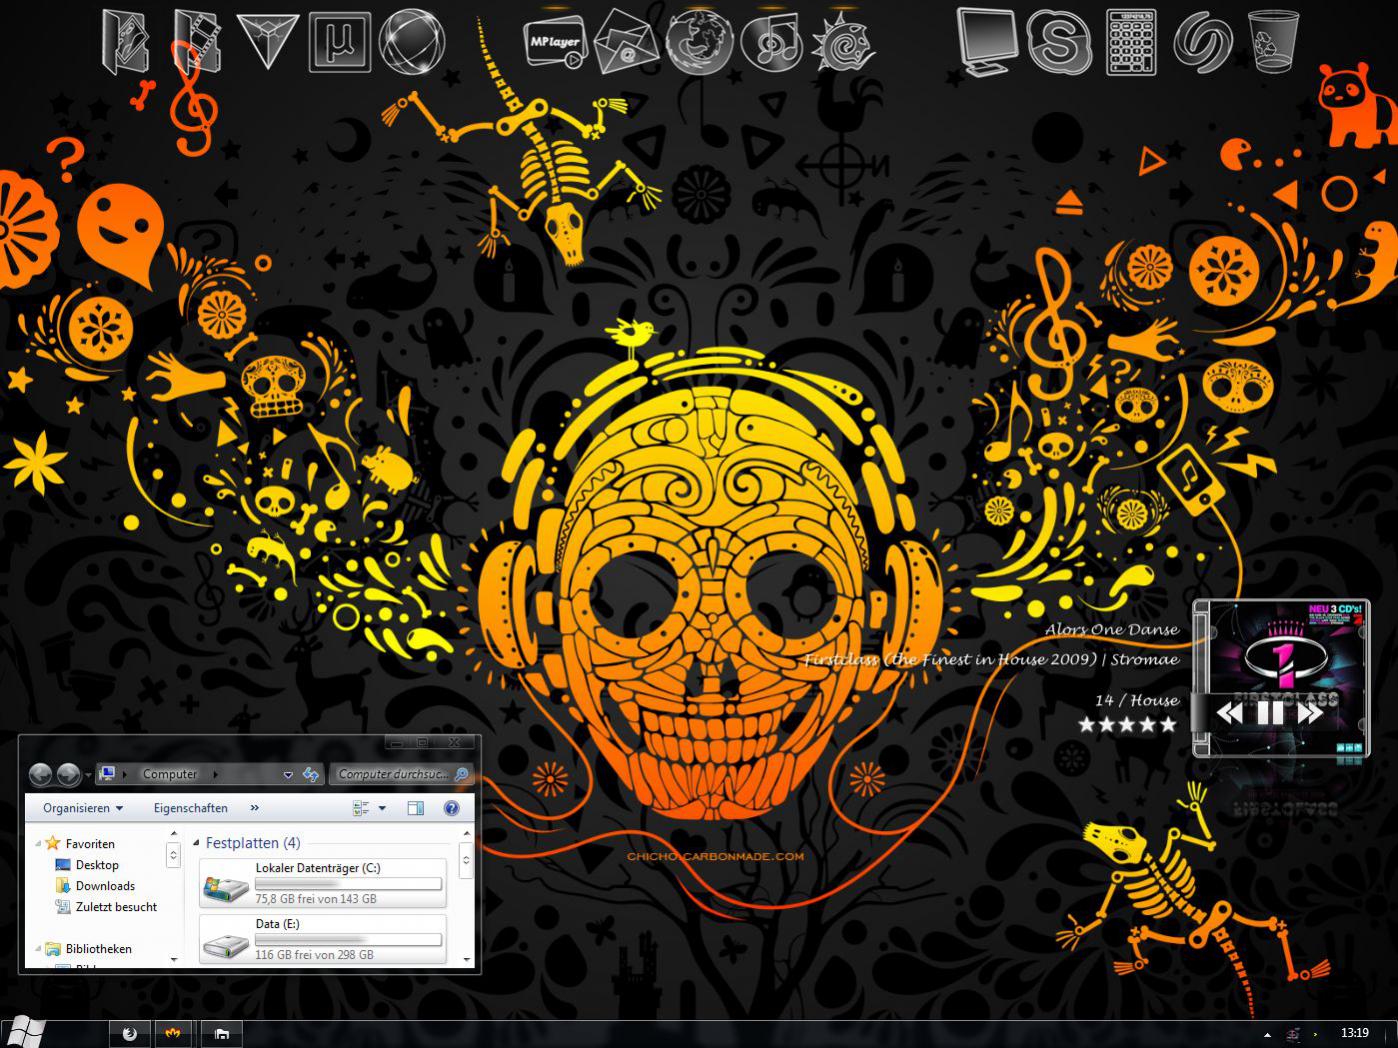This screenshot has width=1398, height=1048.
Task: Open the Recycle Bin dock icon
Action: point(1274,42)
